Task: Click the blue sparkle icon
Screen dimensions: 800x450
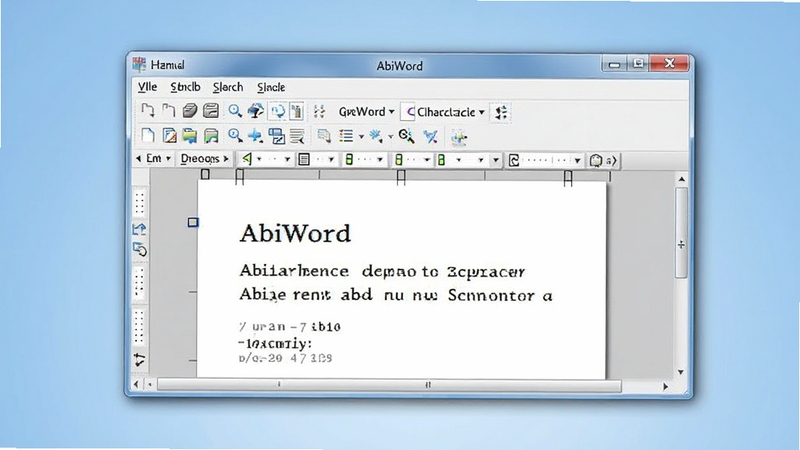Action: point(376,136)
